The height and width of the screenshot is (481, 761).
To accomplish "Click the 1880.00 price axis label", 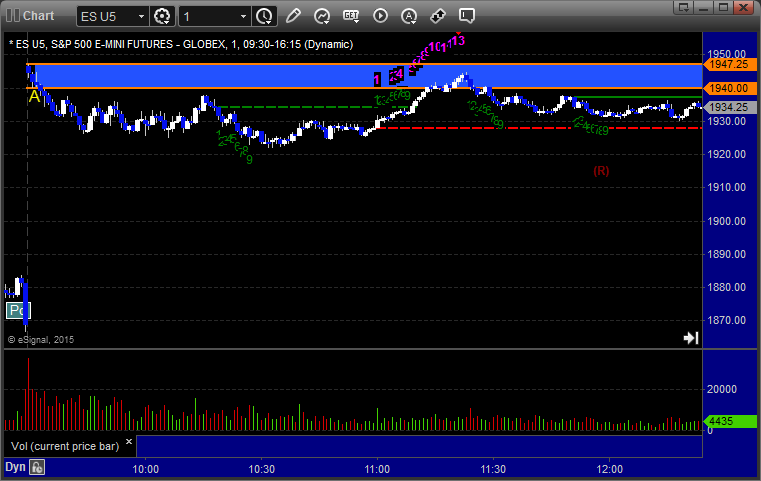I will click(727, 287).
